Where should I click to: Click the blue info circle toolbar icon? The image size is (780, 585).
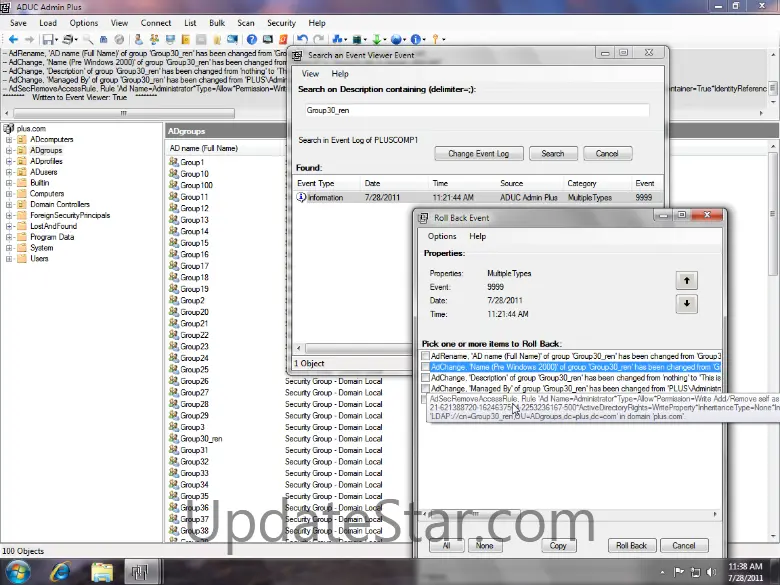(415, 39)
